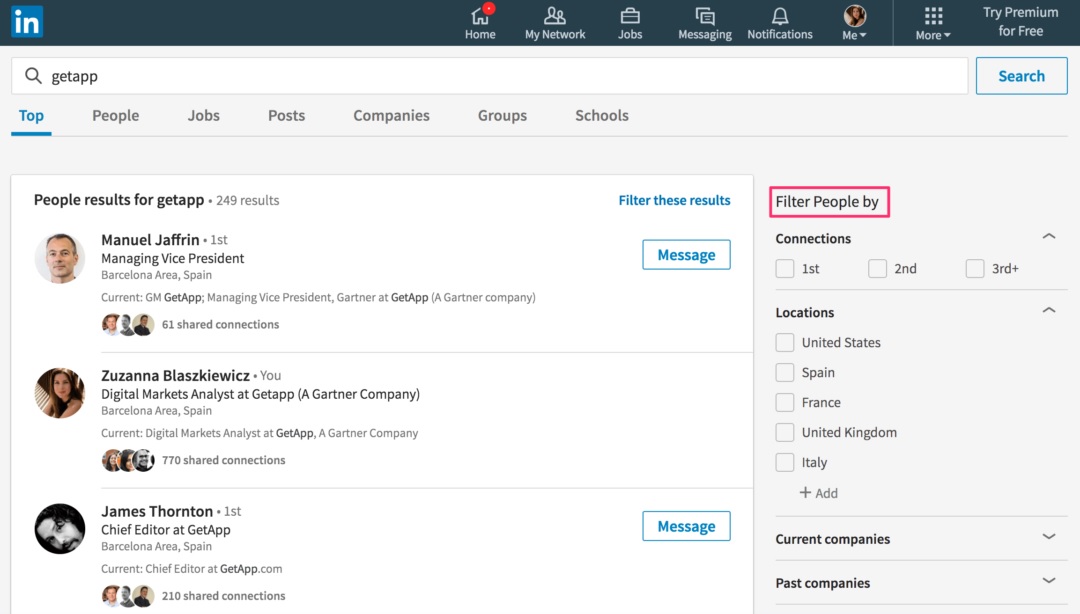The image size is (1080, 614).
Task: Enable the France location filter
Action: (x=785, y=402)
